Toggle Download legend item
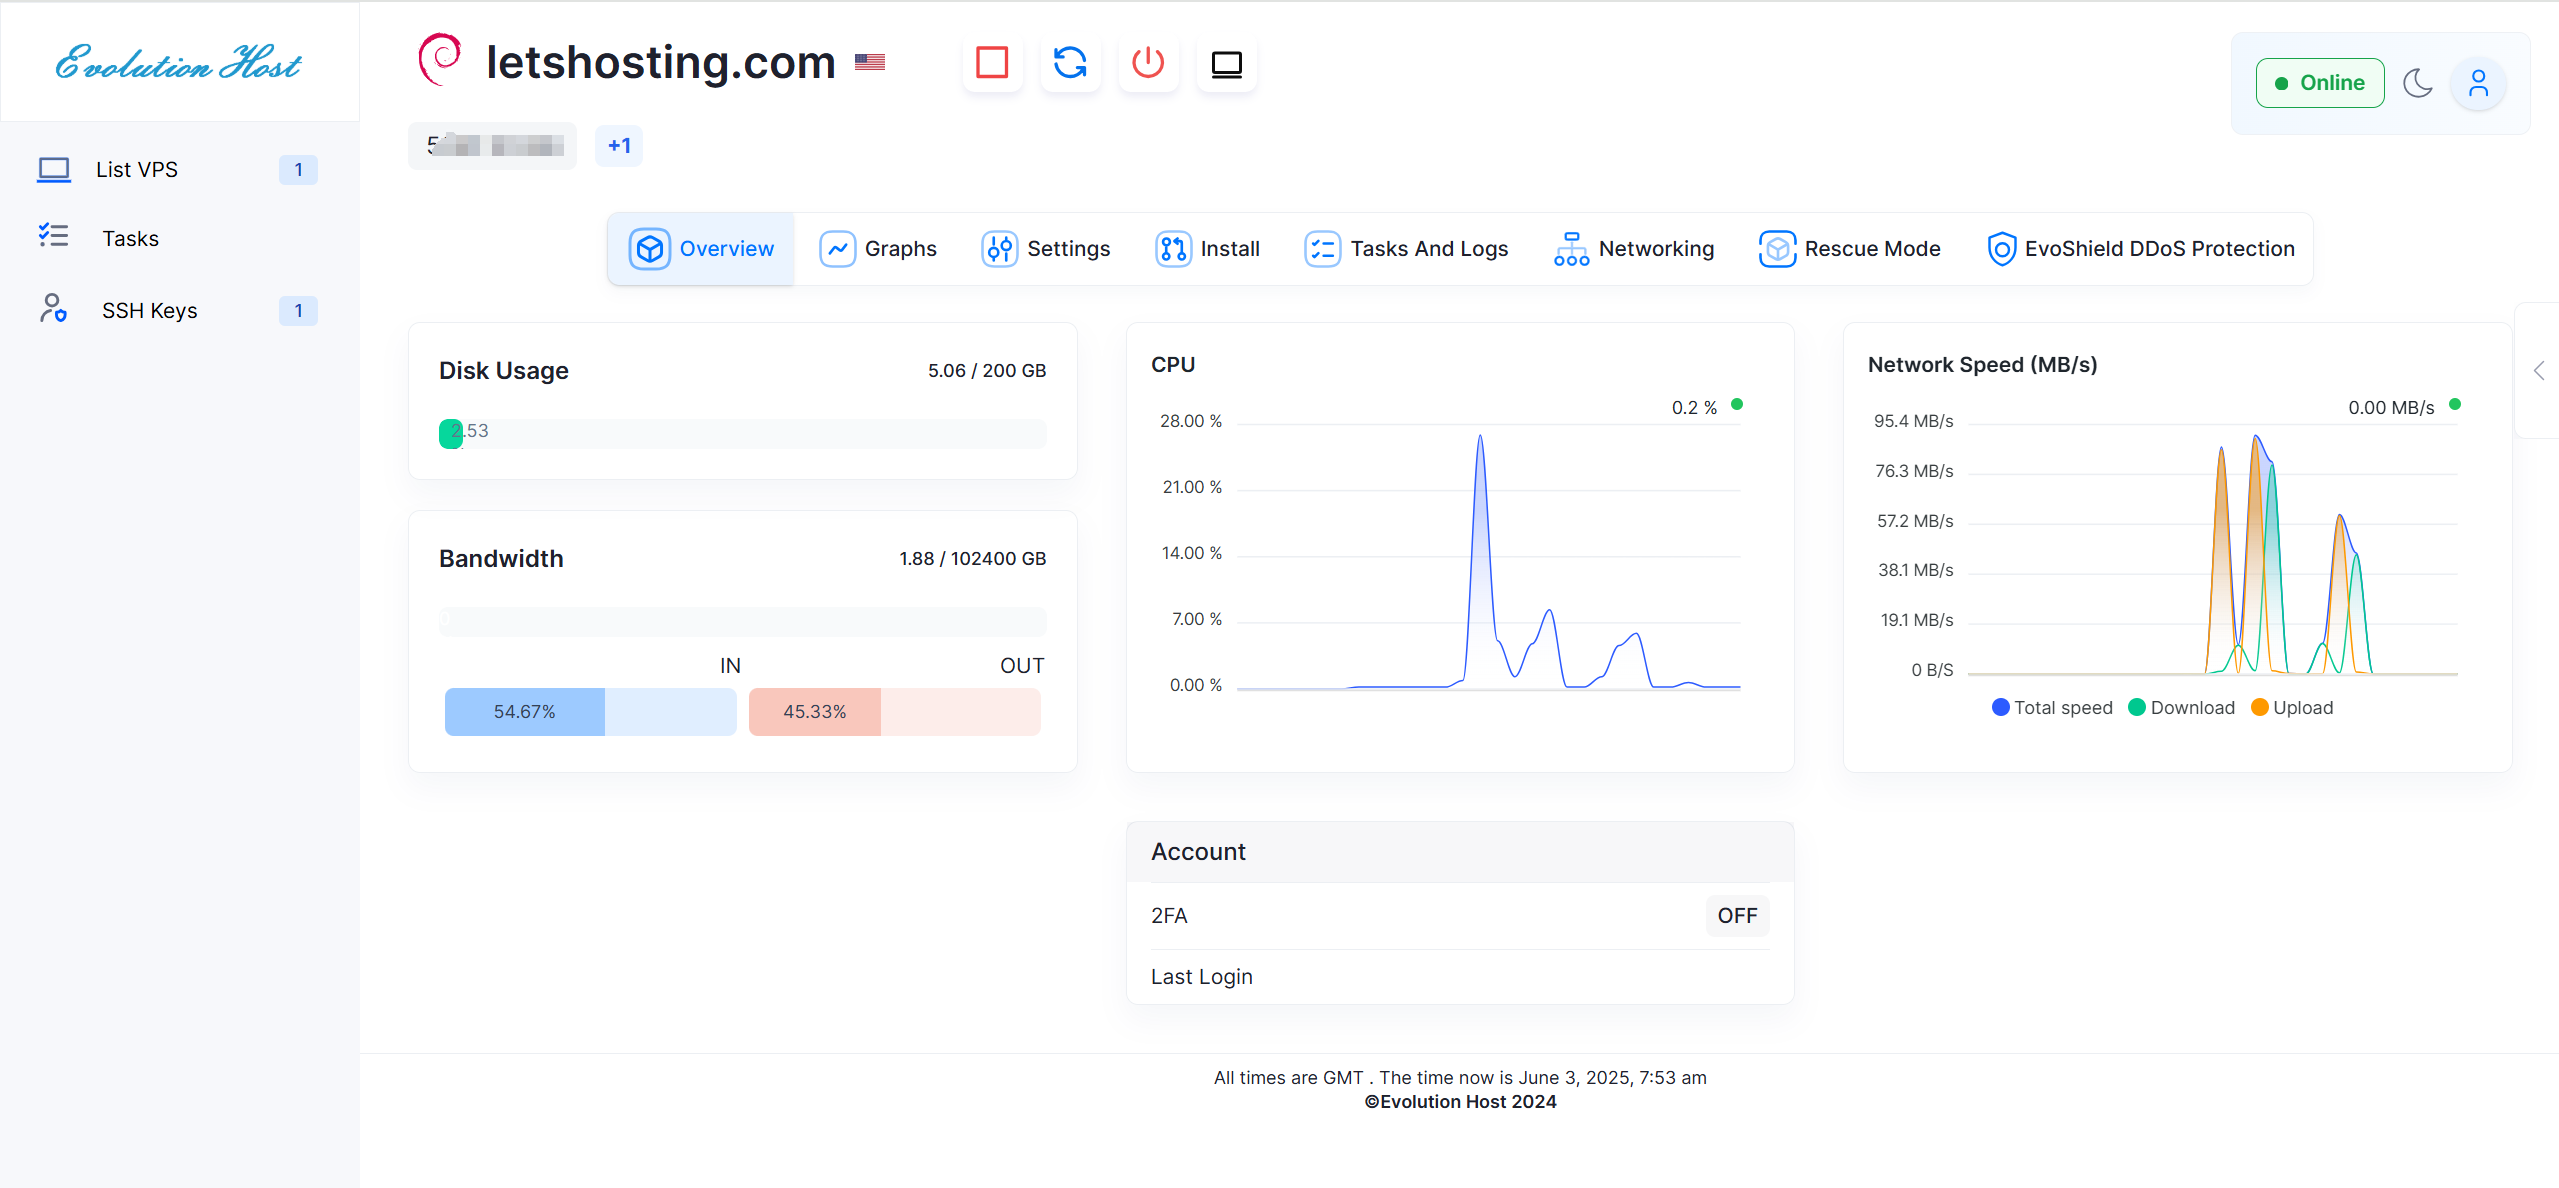The height and width of the screenshot is (1188, 2559). click(x=2182, y=708)
